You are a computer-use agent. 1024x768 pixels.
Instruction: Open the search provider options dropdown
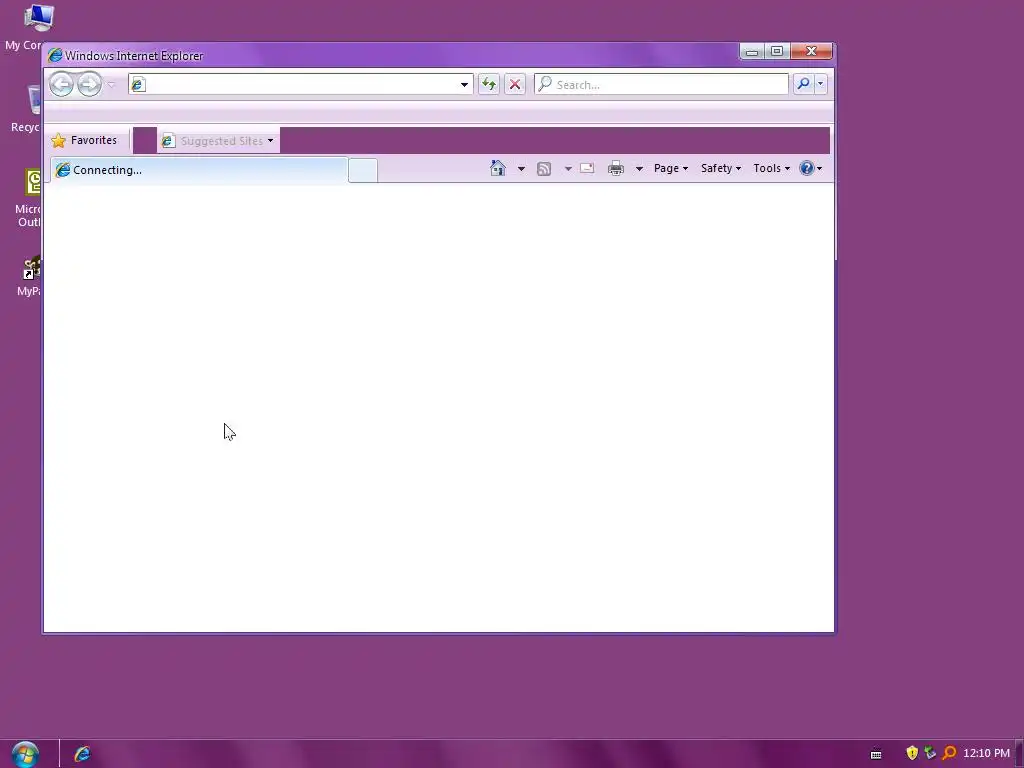[820, 84]
